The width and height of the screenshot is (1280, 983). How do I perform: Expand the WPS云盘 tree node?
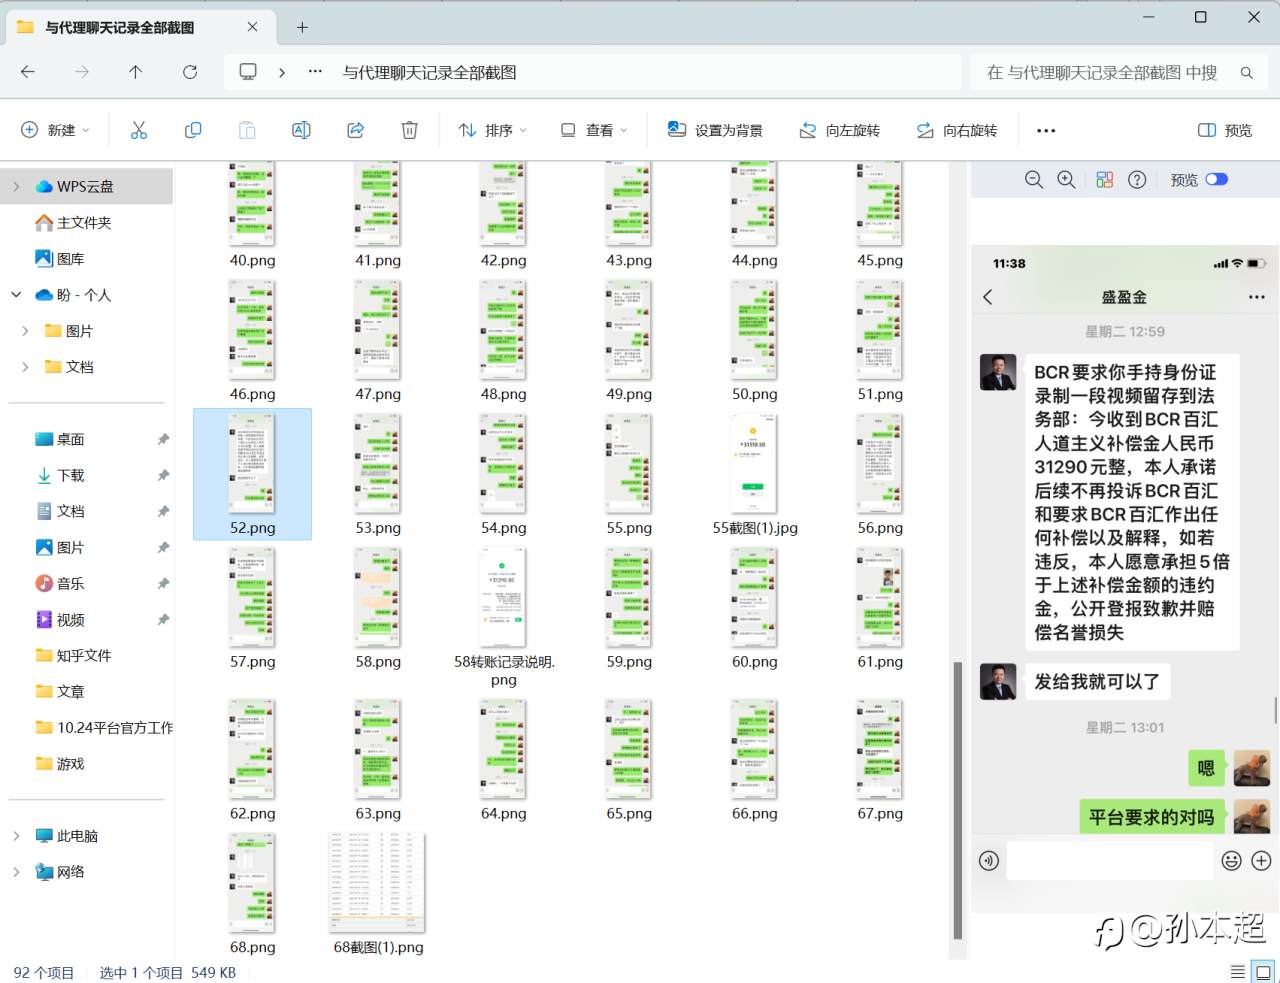click(16, 186)
